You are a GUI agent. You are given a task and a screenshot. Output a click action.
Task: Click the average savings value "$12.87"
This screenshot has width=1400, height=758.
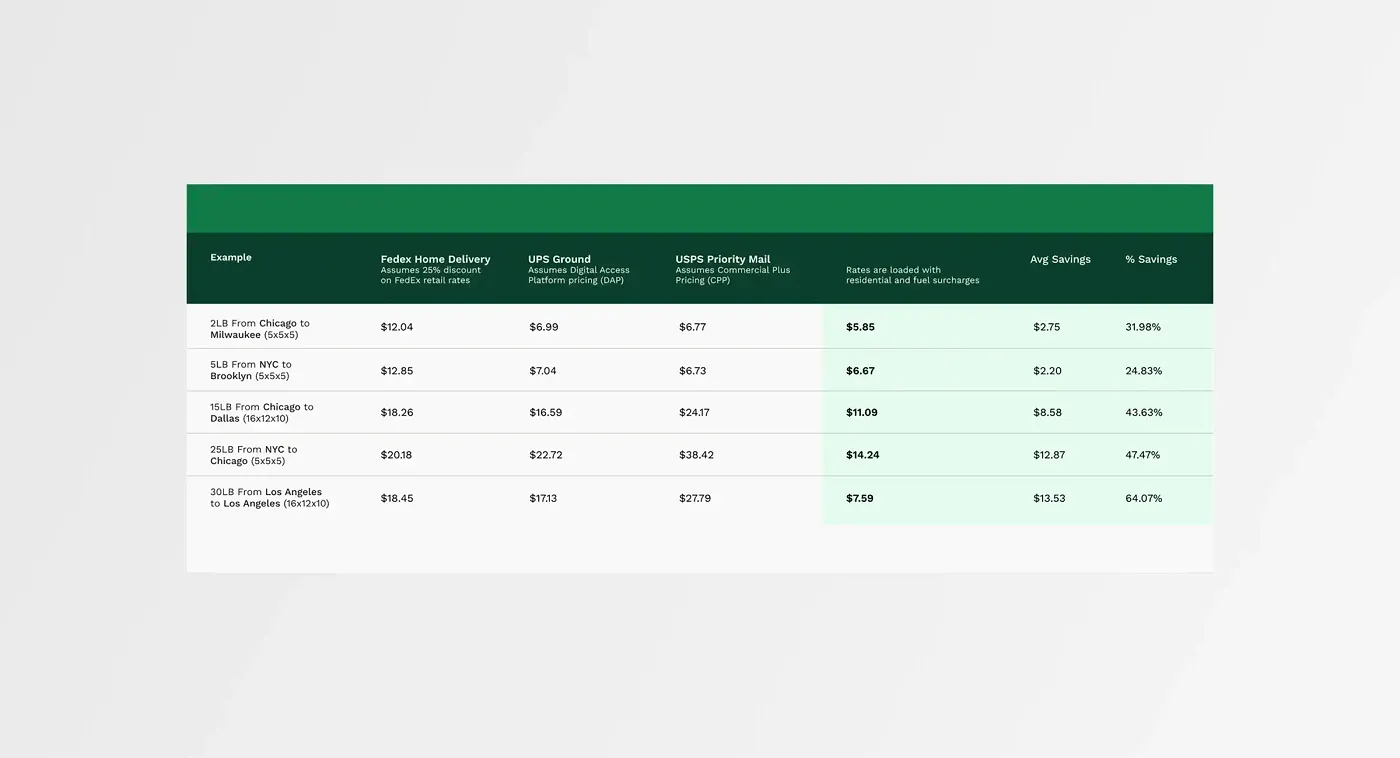pyautogui.click(x=1049, y=455)
